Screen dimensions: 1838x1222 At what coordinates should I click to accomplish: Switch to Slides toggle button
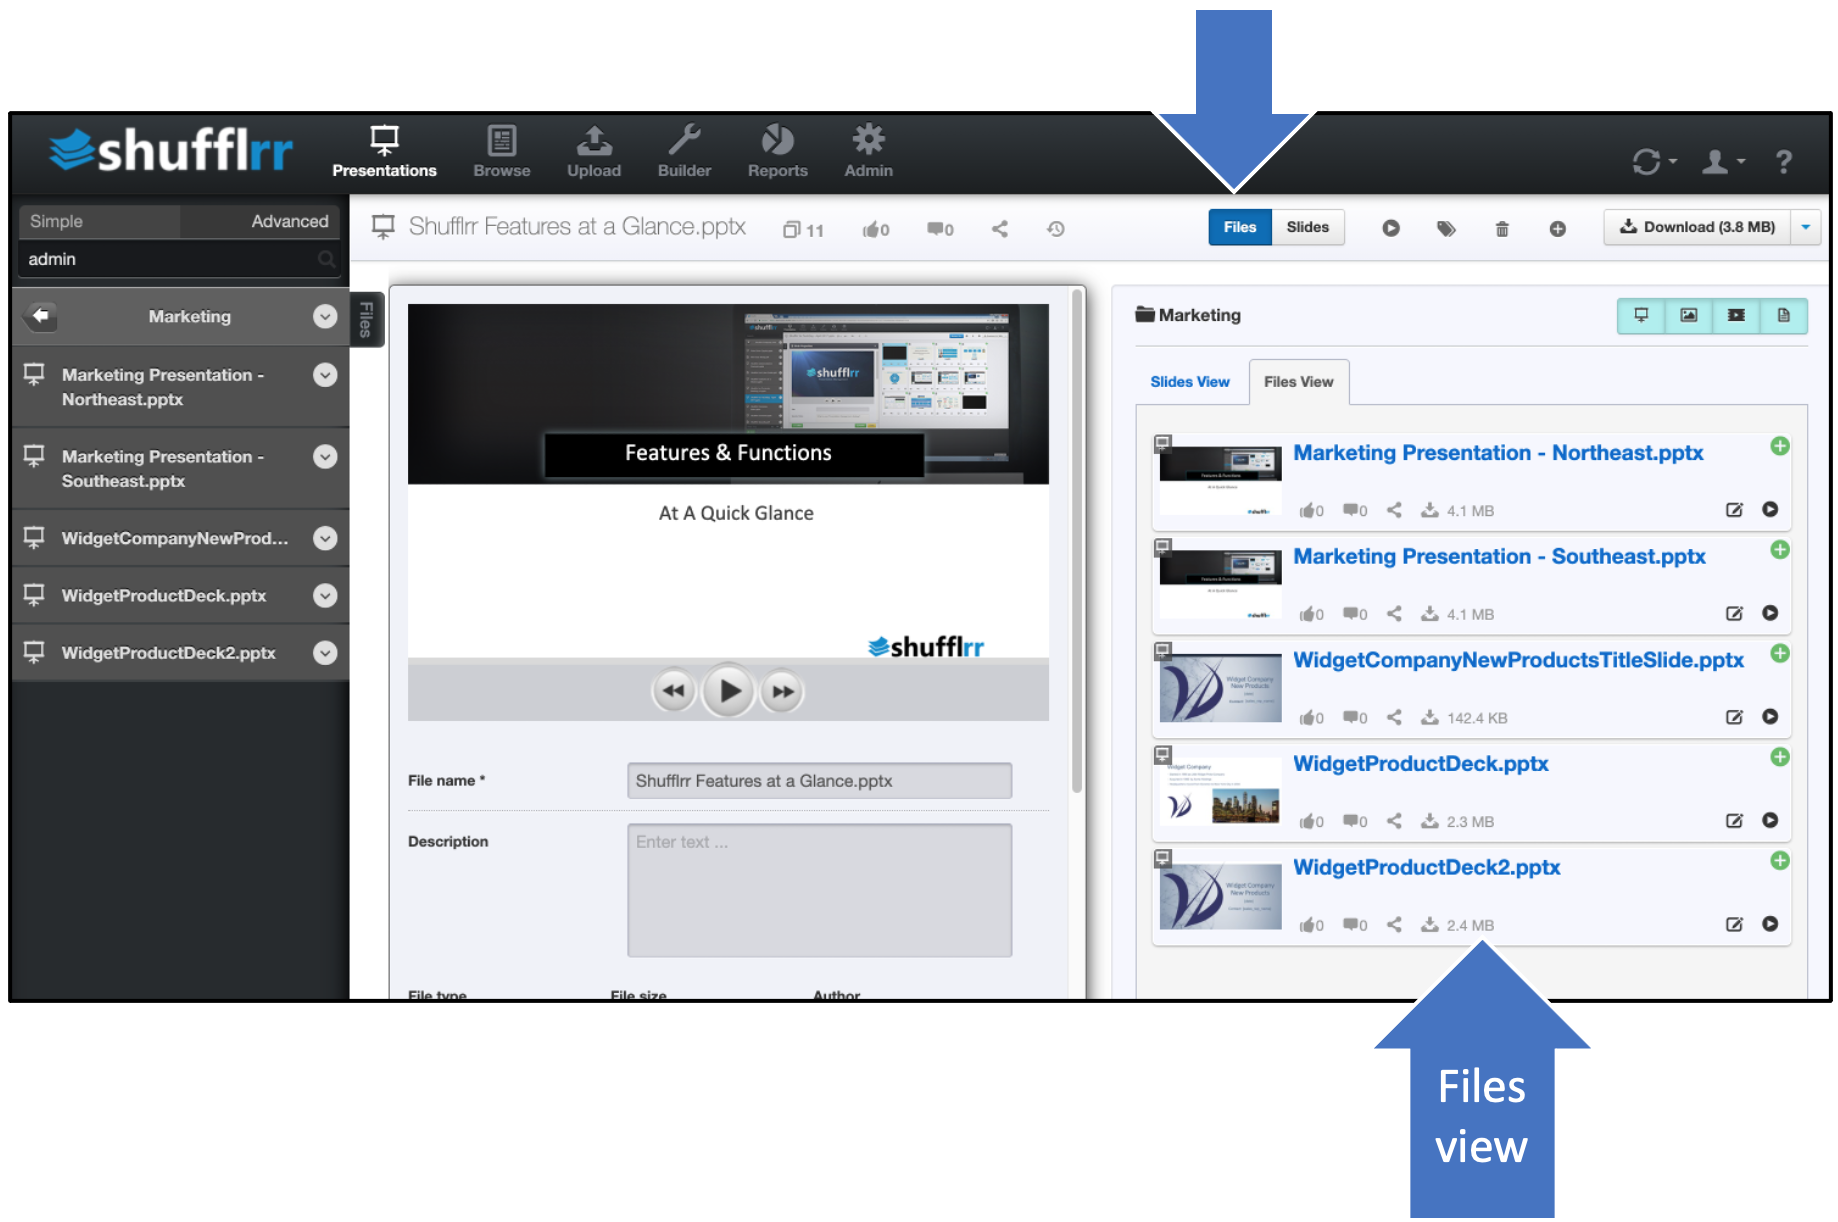[1307, 227]
